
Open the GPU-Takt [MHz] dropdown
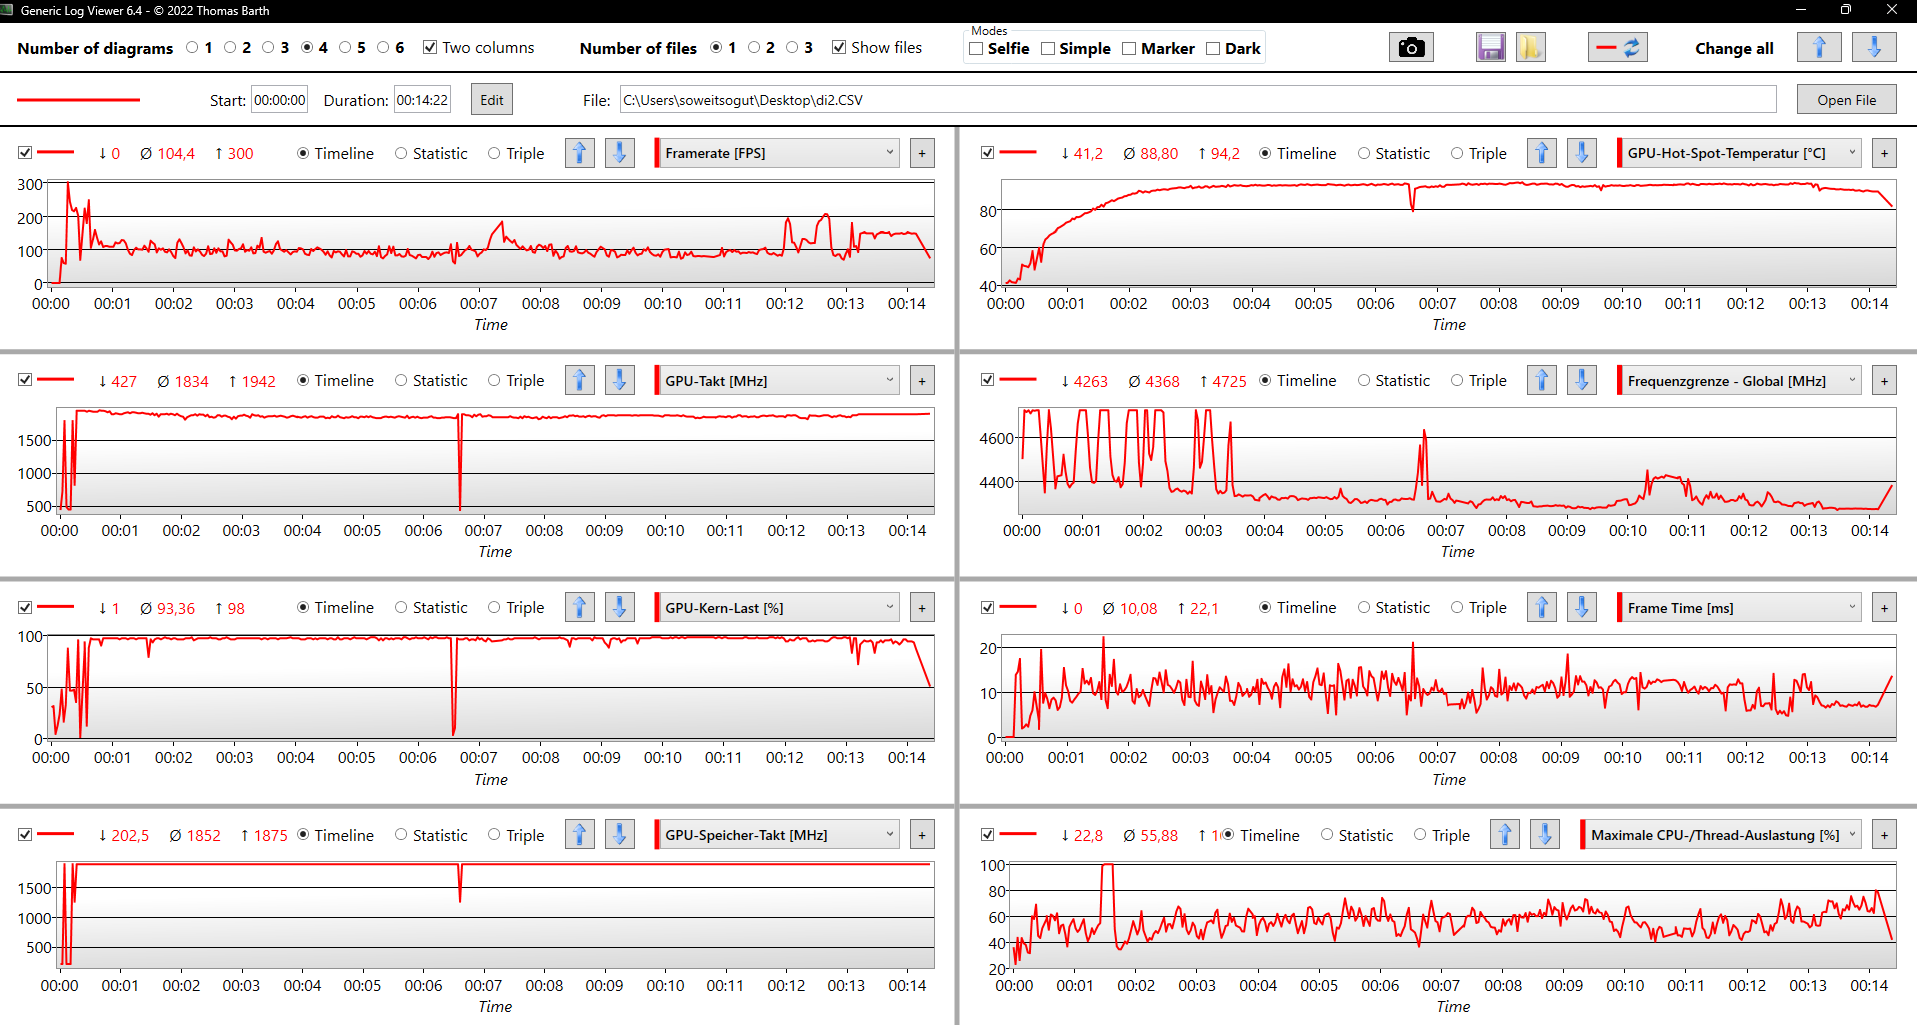coord(778,380)
